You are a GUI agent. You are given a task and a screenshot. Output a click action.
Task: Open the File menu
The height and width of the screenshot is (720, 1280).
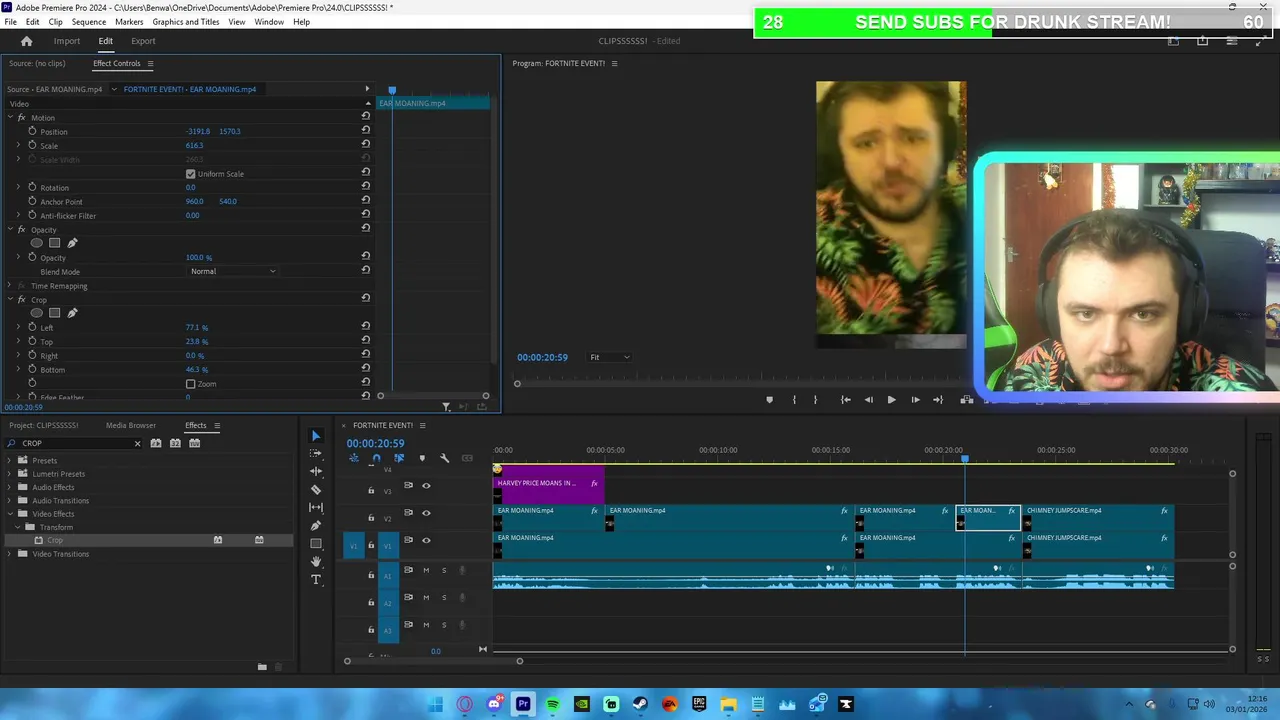tap(10, 22)
